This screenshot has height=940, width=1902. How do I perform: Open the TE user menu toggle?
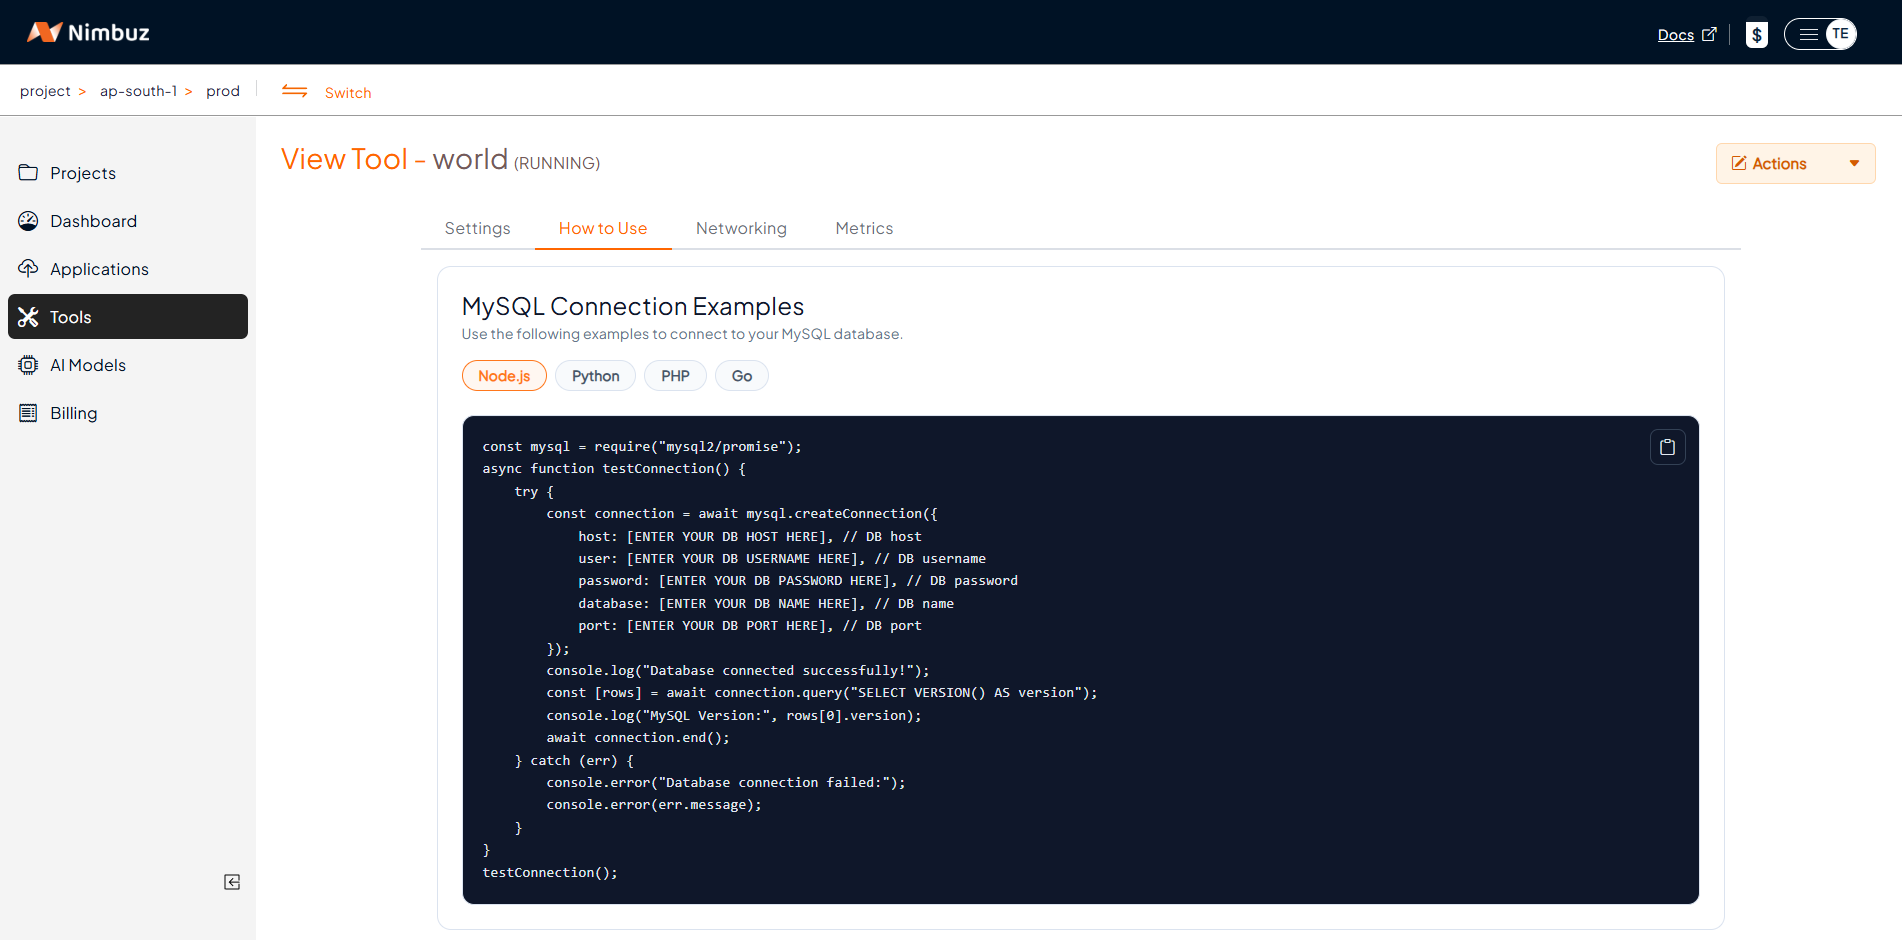tap(1820, 34)
